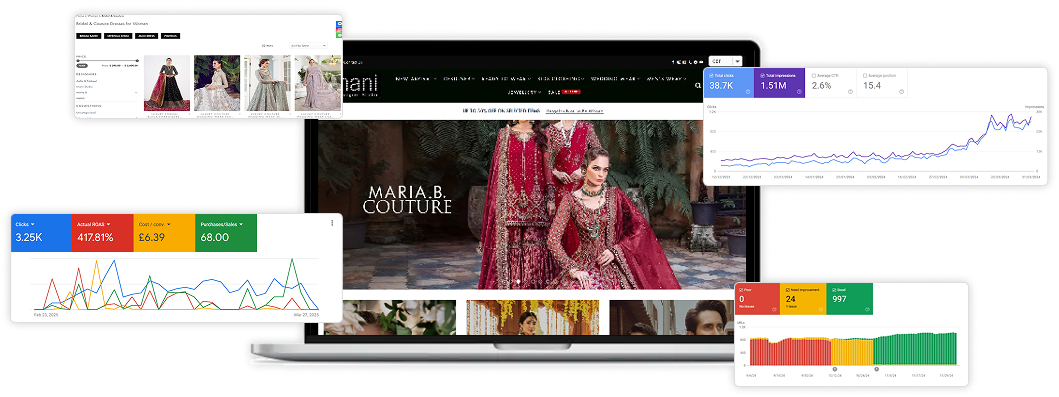Open the currency selector dropdown

pos(725,61)
